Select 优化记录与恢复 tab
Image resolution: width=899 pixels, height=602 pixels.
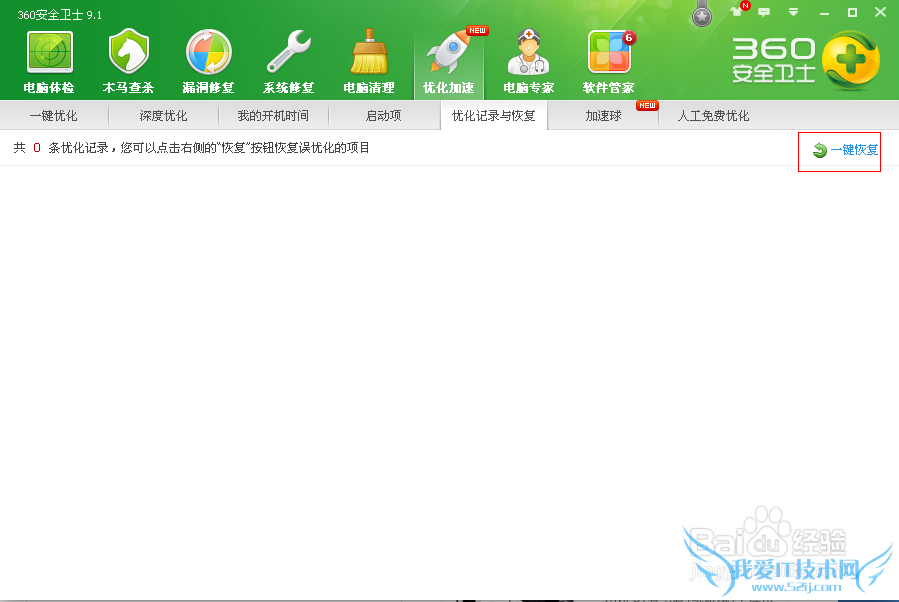(x=494, y=116)
